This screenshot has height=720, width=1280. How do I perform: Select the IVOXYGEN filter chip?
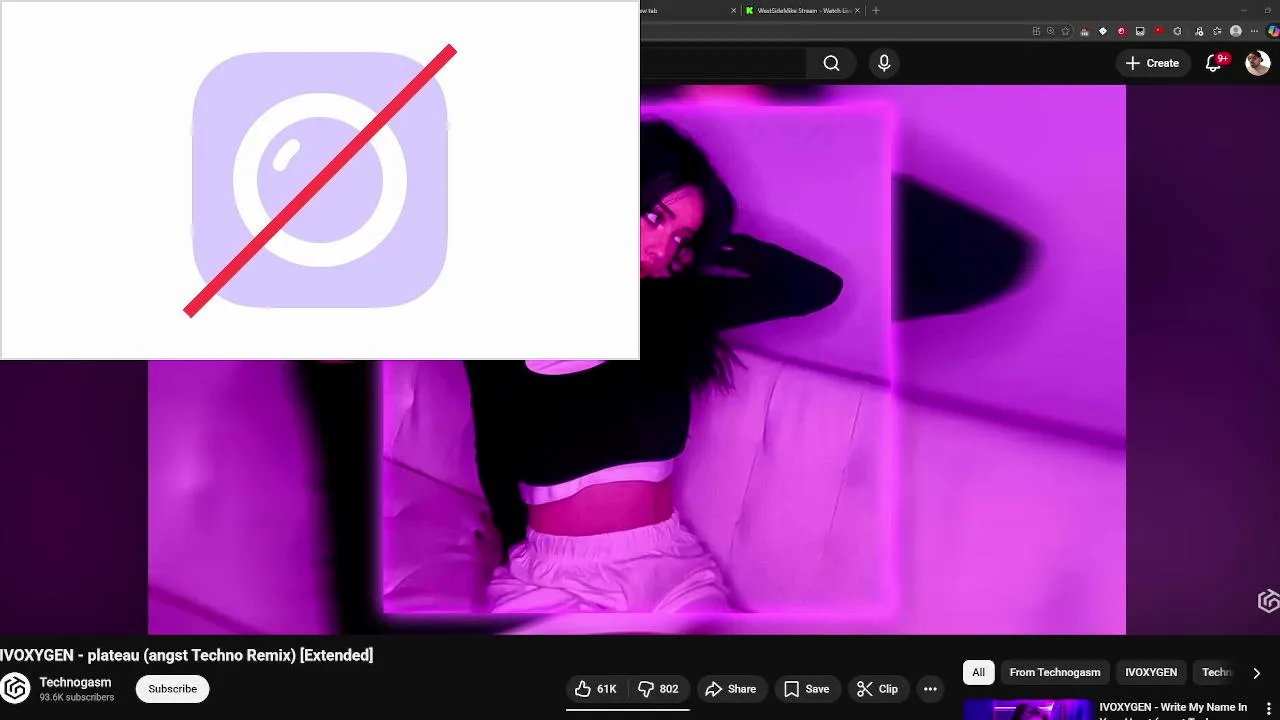click(1151, 672)
